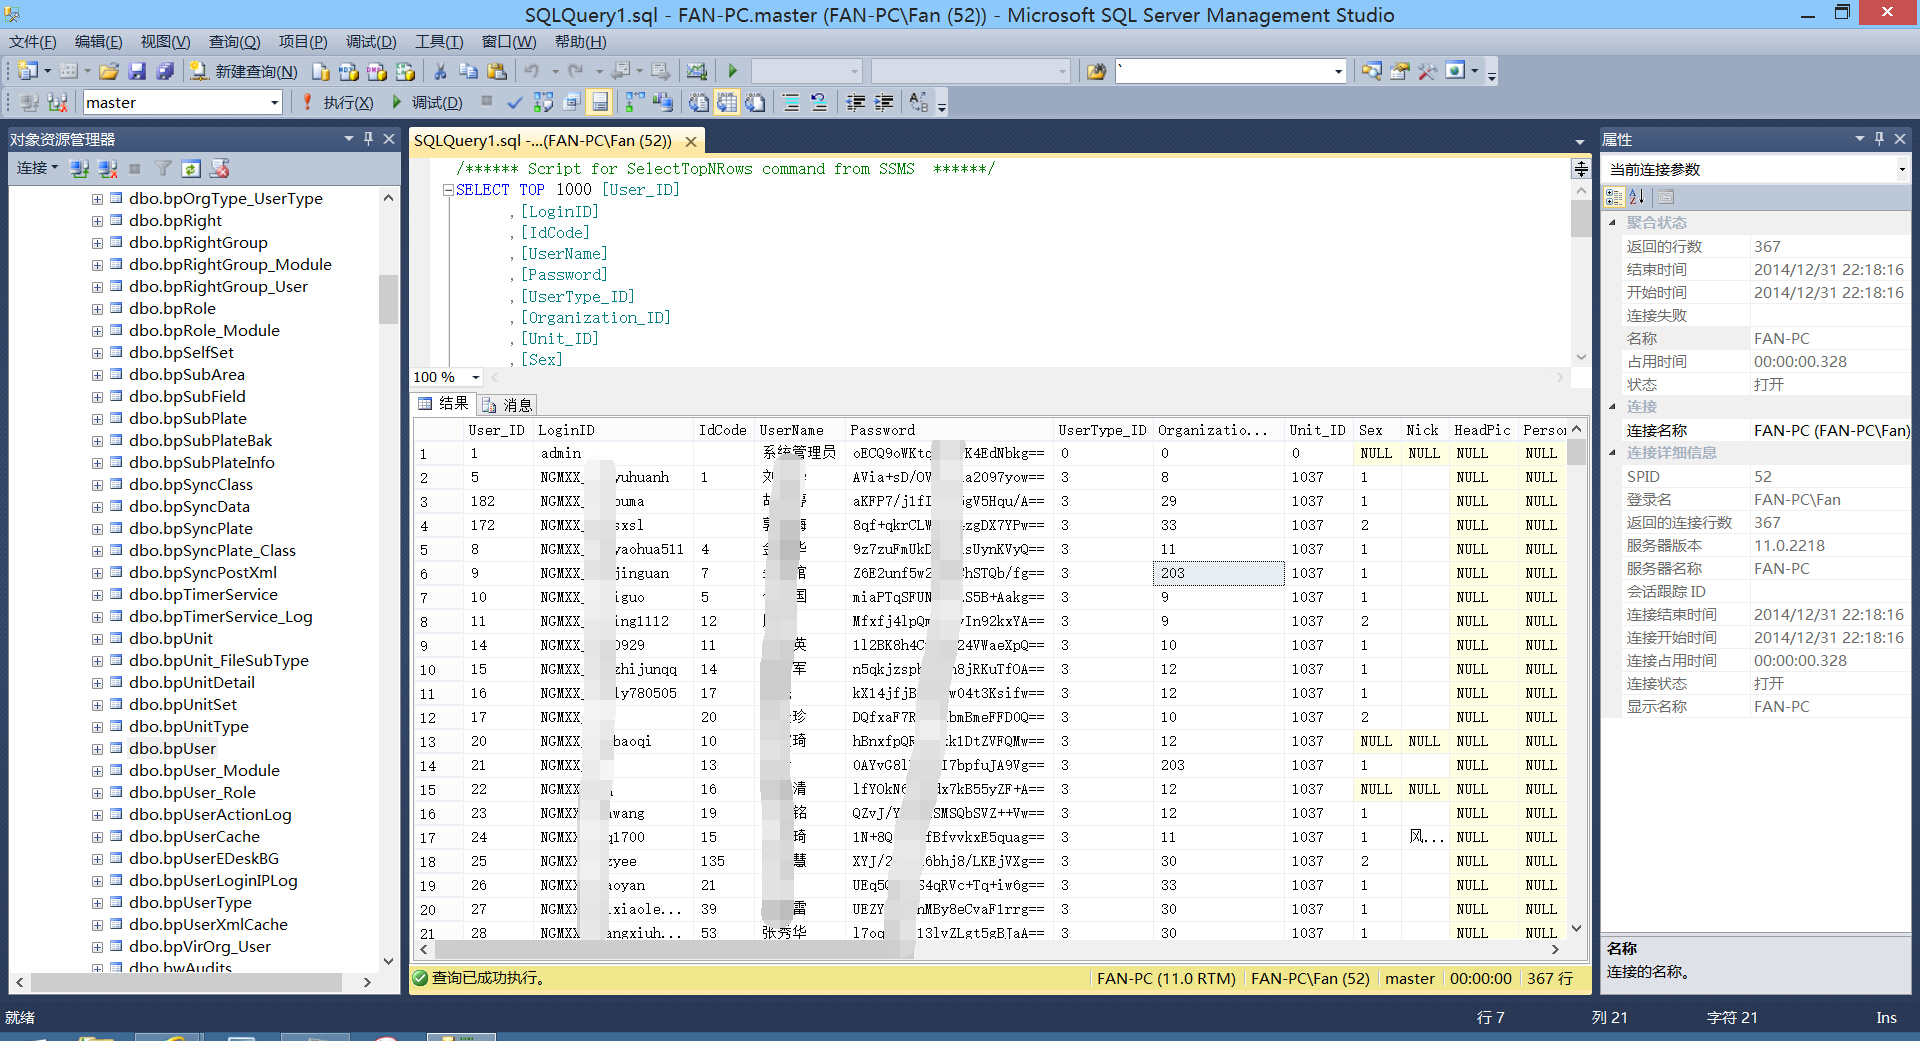
Task: Open the 连接 dropdown in Object Explorer
Action: tap(37, 168)
